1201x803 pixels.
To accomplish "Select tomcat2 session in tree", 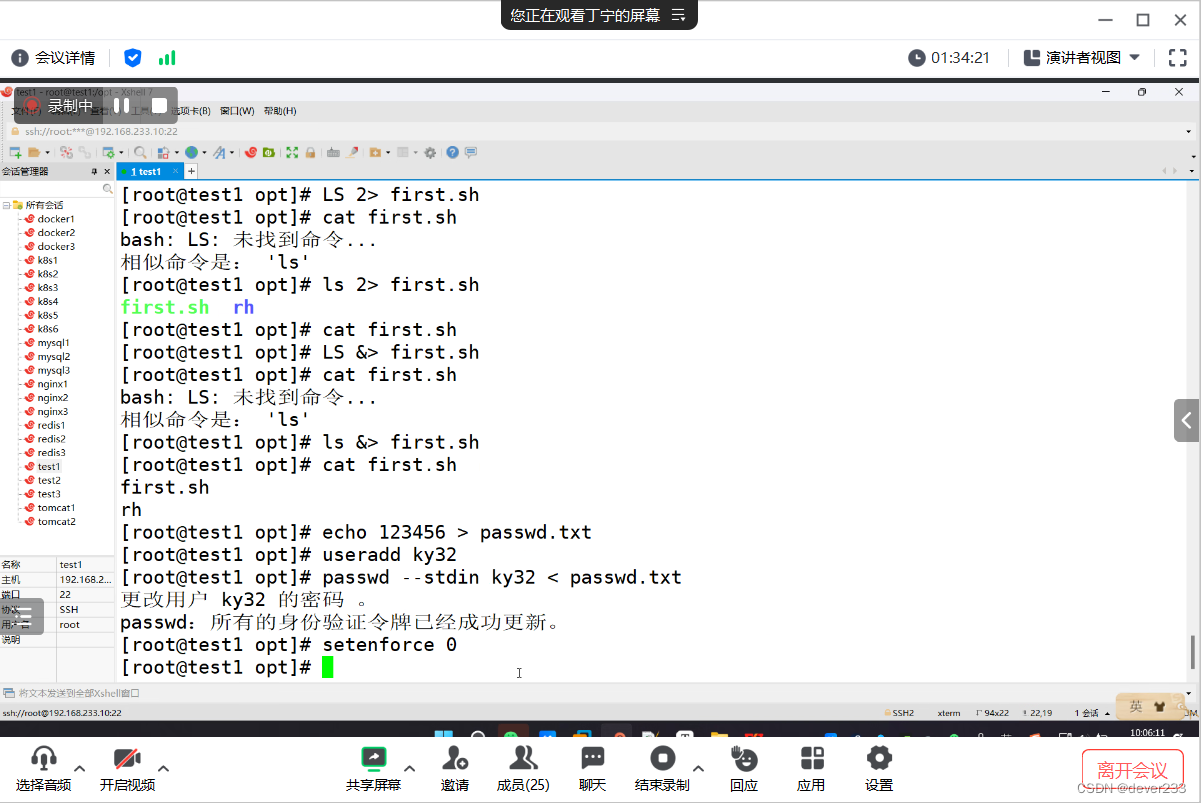I will [57, 522].
